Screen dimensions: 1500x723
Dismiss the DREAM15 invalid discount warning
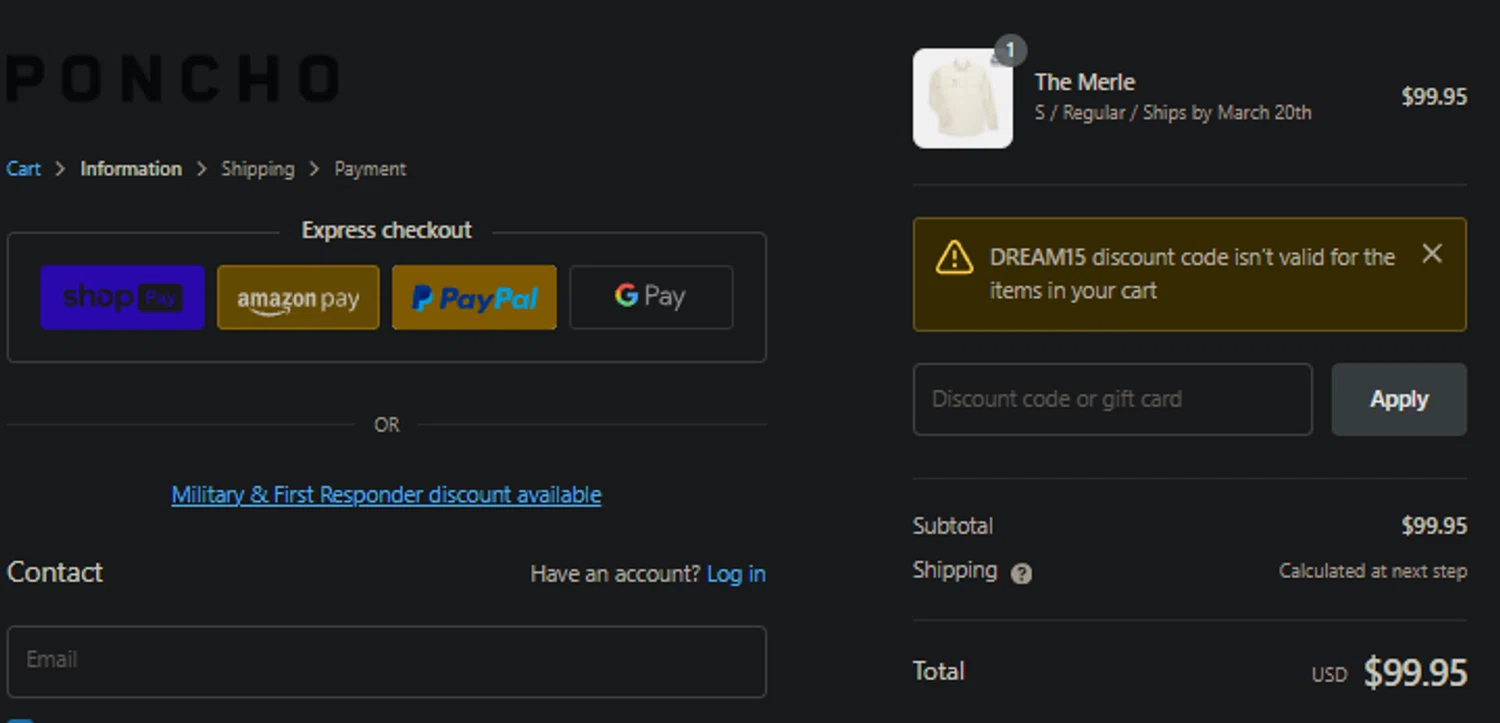coord(1432,254)
